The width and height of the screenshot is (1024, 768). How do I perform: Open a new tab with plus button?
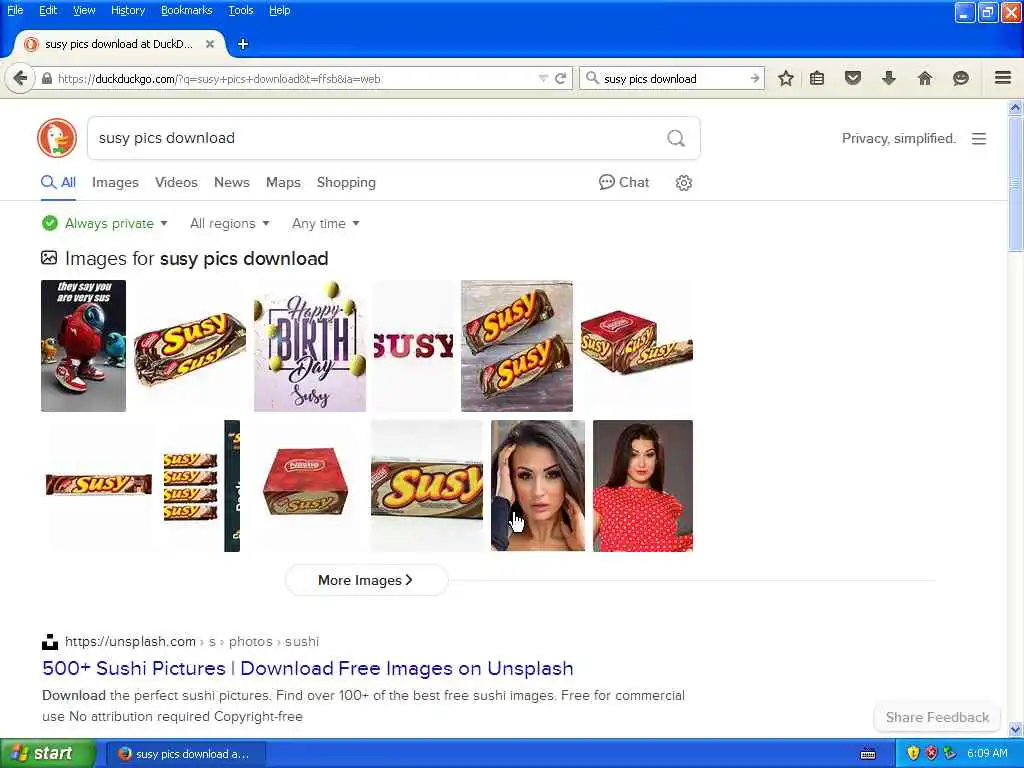coord(243,44)
